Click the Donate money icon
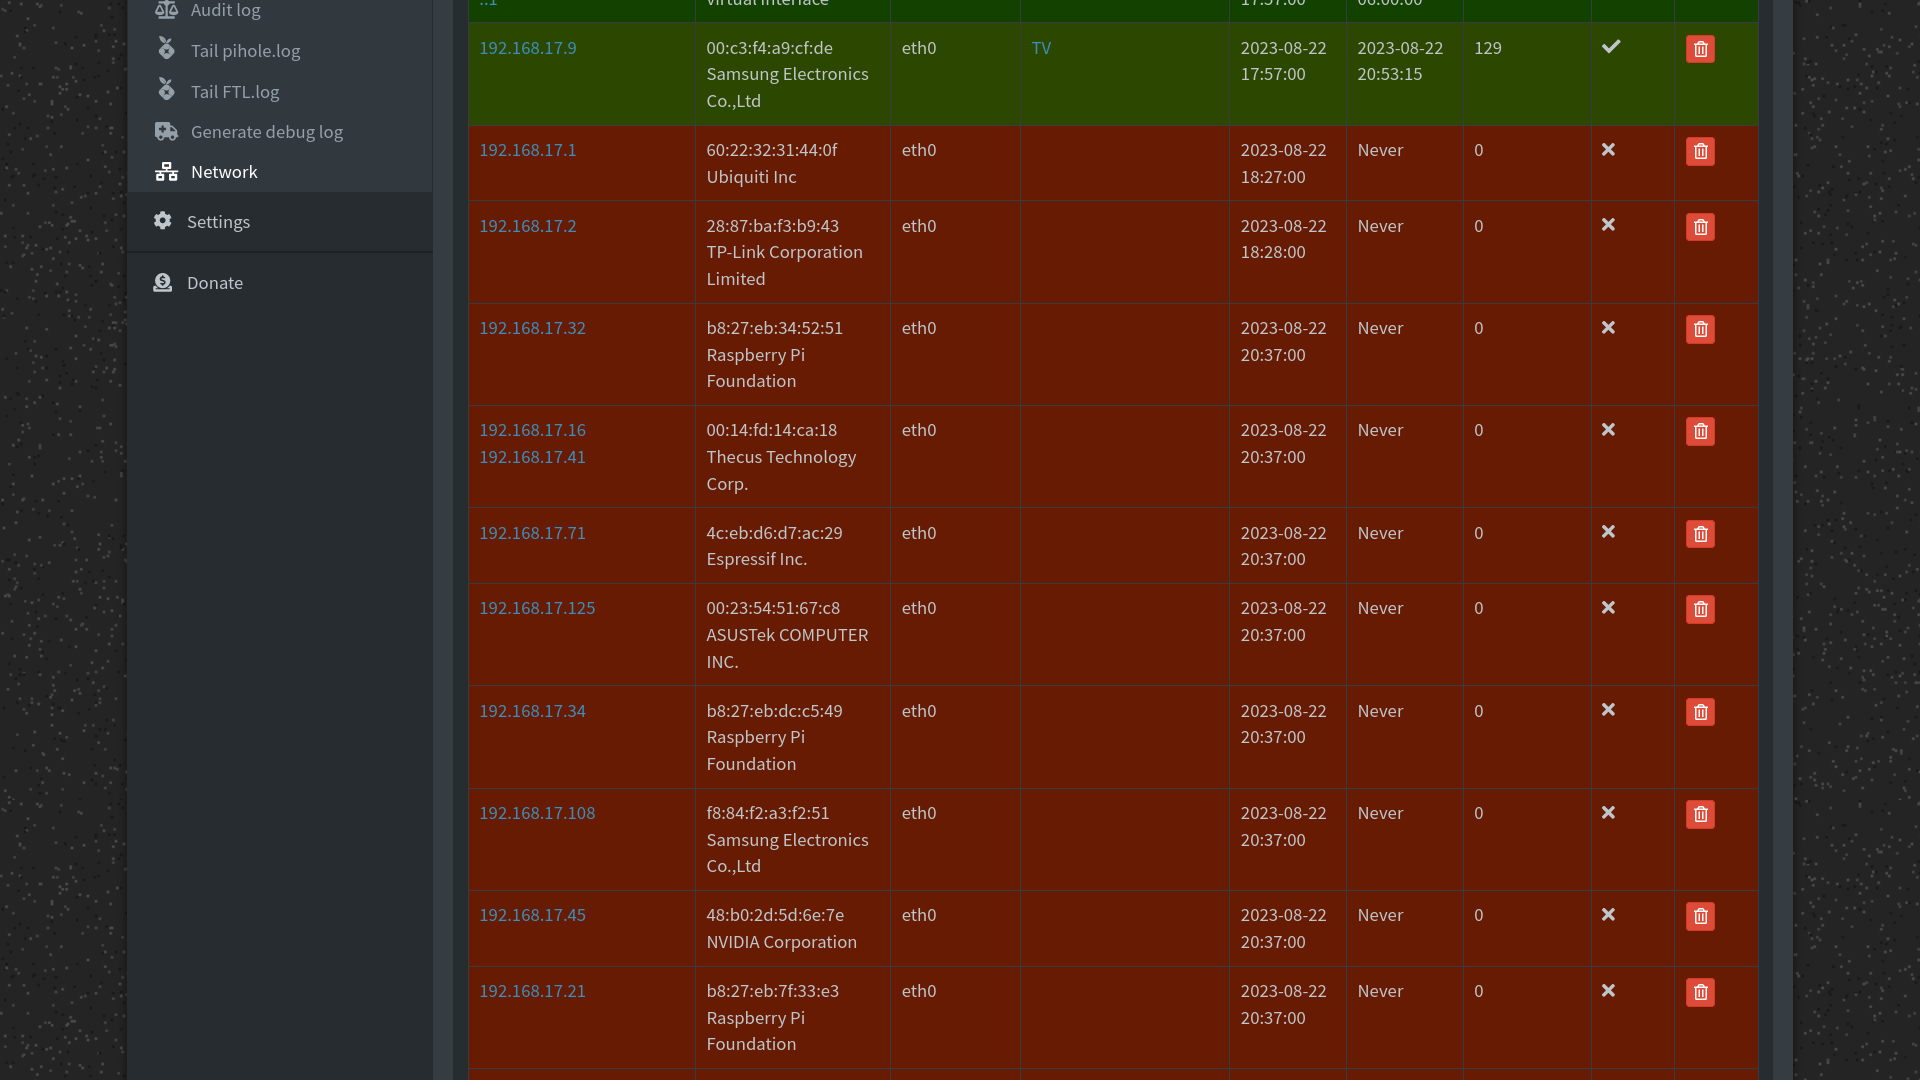This screenshot has width=1920, height=1080. [163, 282]
